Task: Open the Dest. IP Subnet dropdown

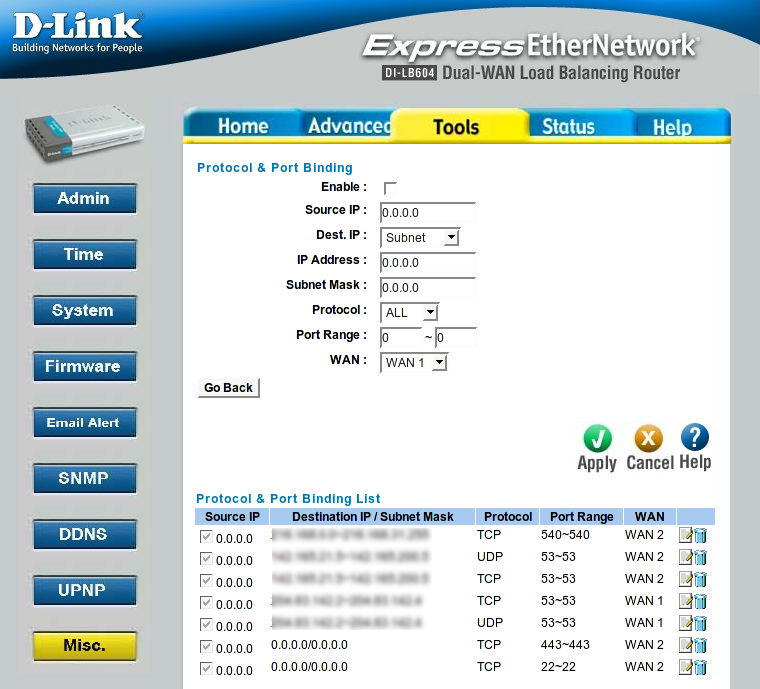Action: click(x=420, y=237)
